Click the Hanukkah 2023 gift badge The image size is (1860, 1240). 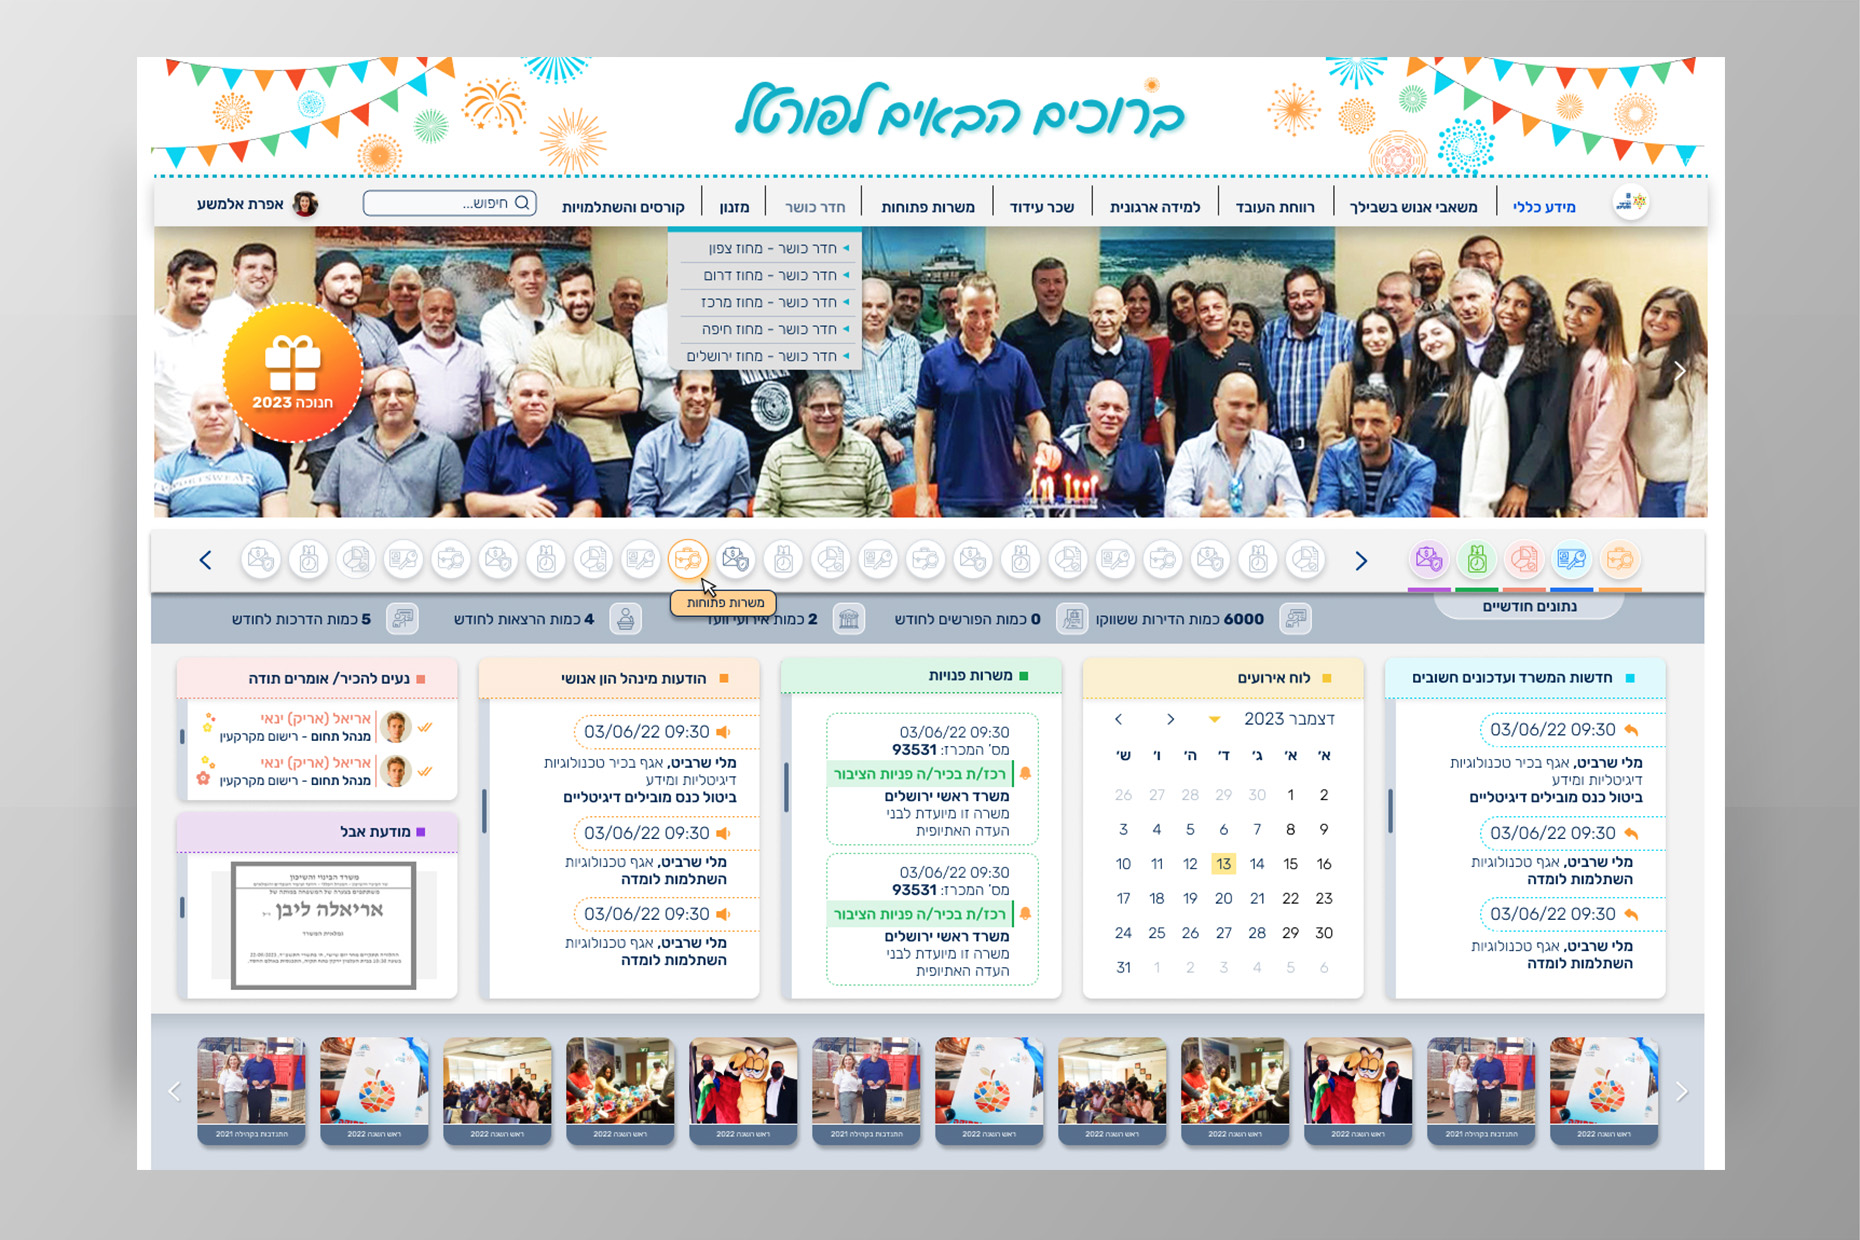click(x=292, y=372)
